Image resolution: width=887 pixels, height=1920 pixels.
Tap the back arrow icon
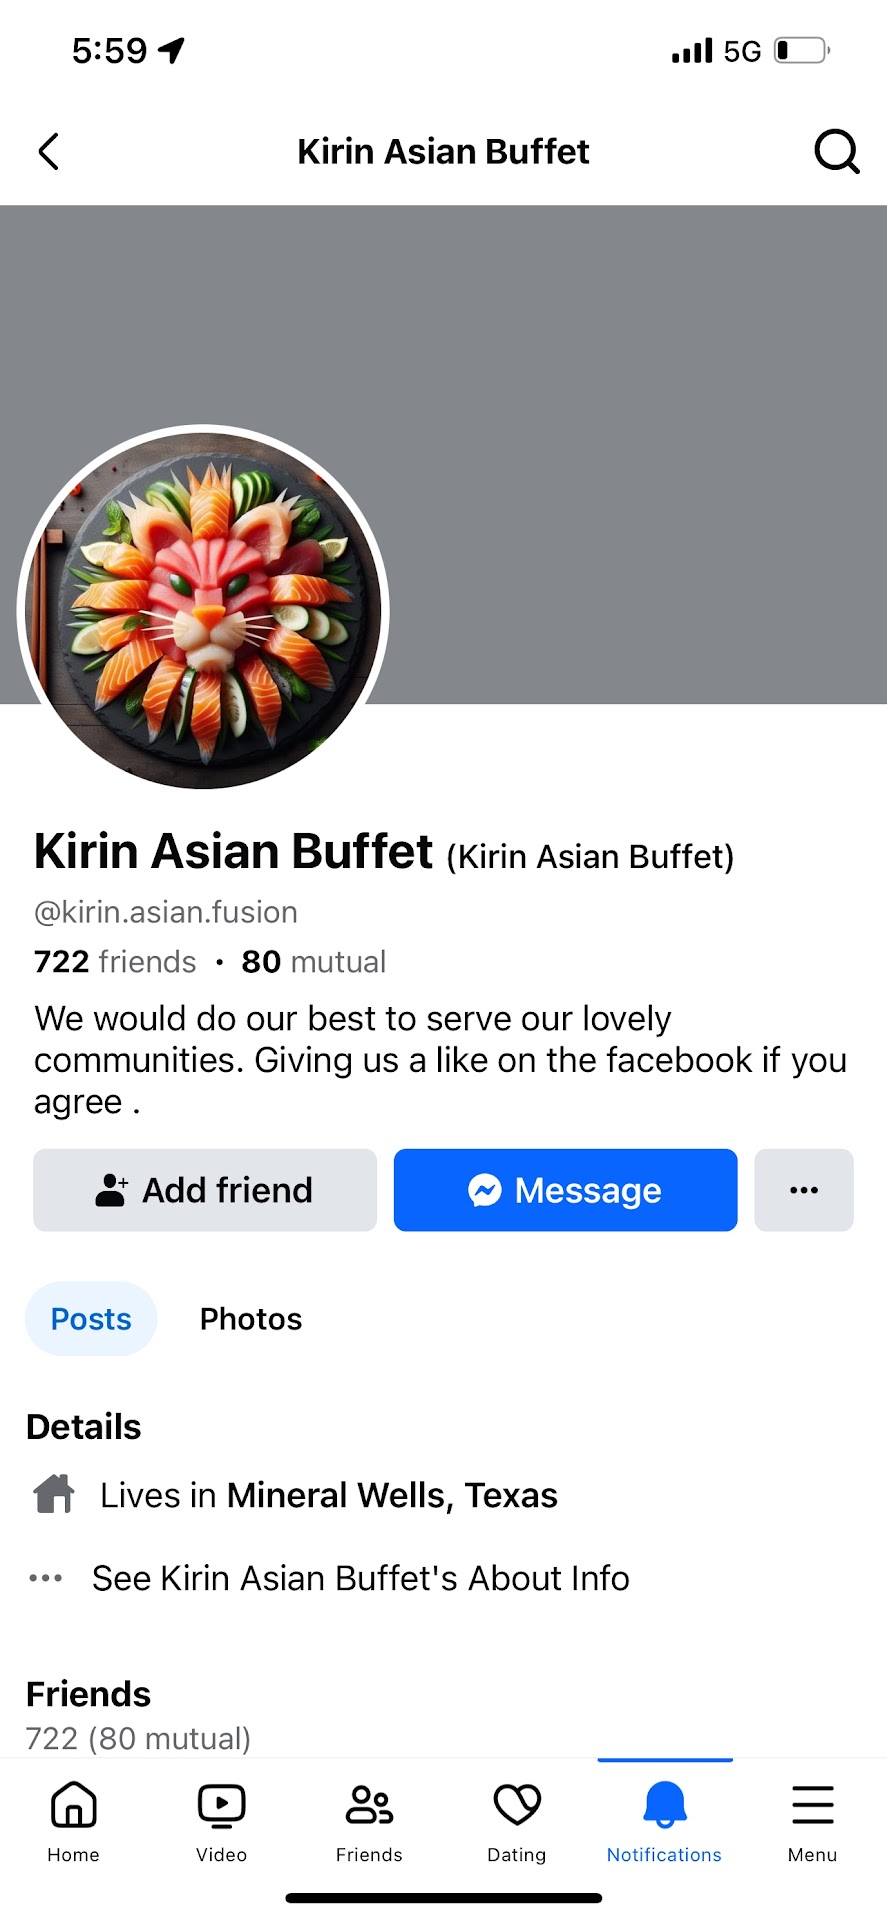(x=48, y=152)
